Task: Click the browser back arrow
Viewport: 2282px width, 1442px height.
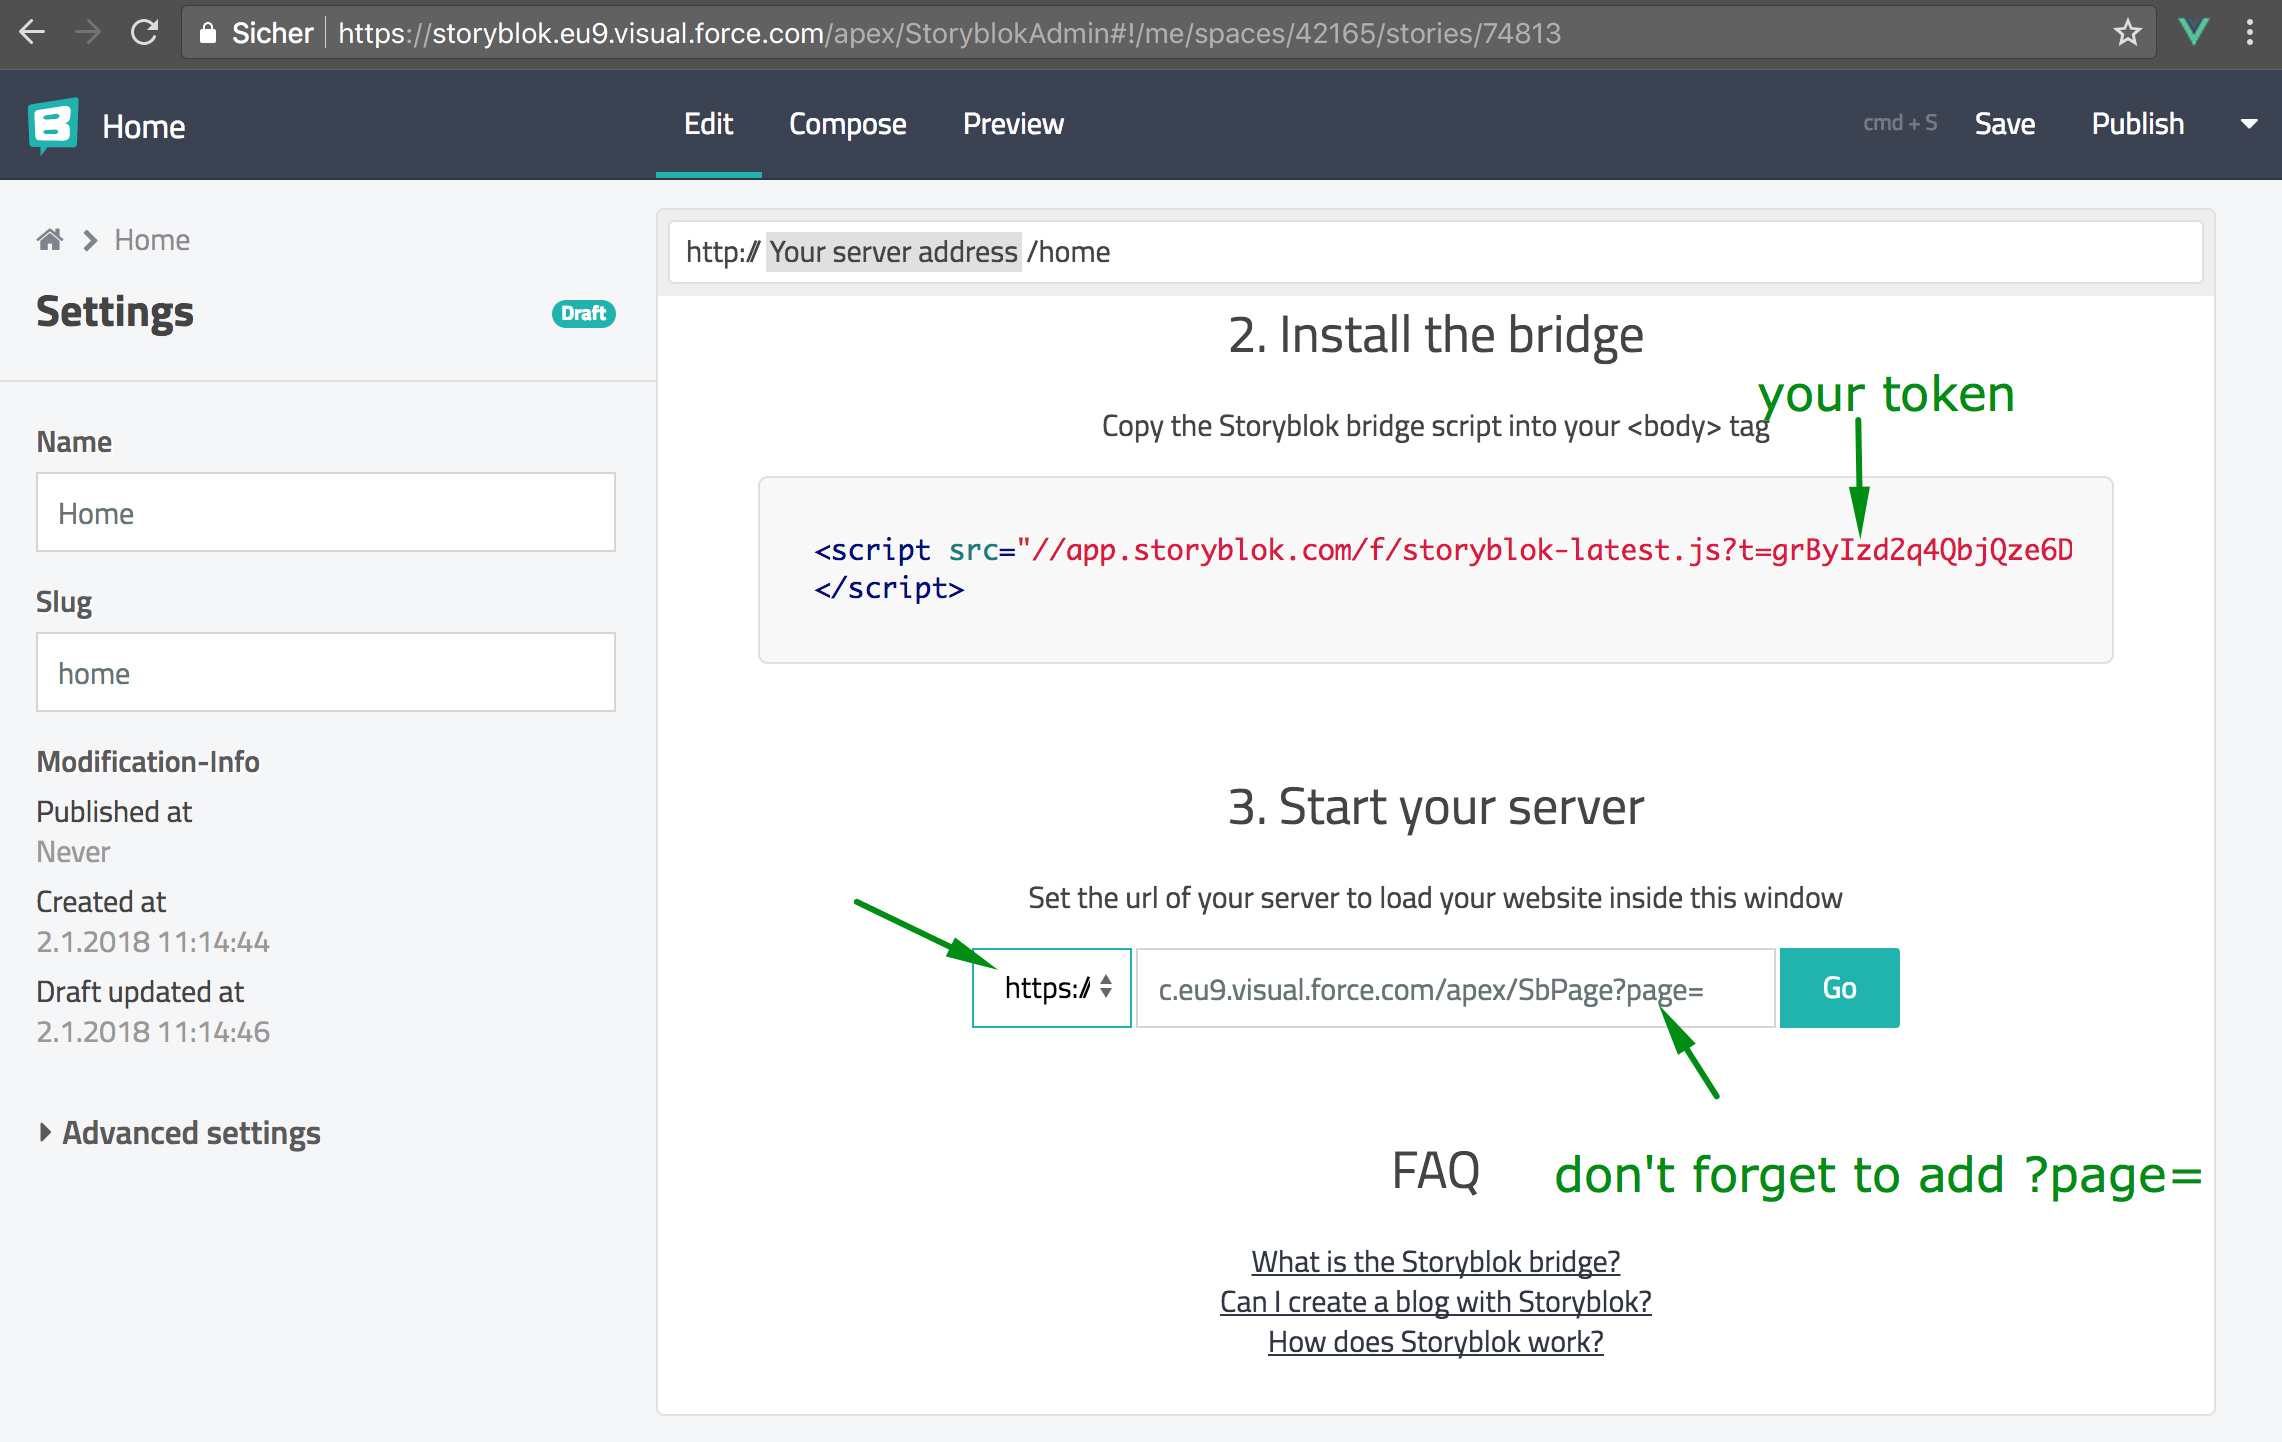Action: (x=32, y=33)
